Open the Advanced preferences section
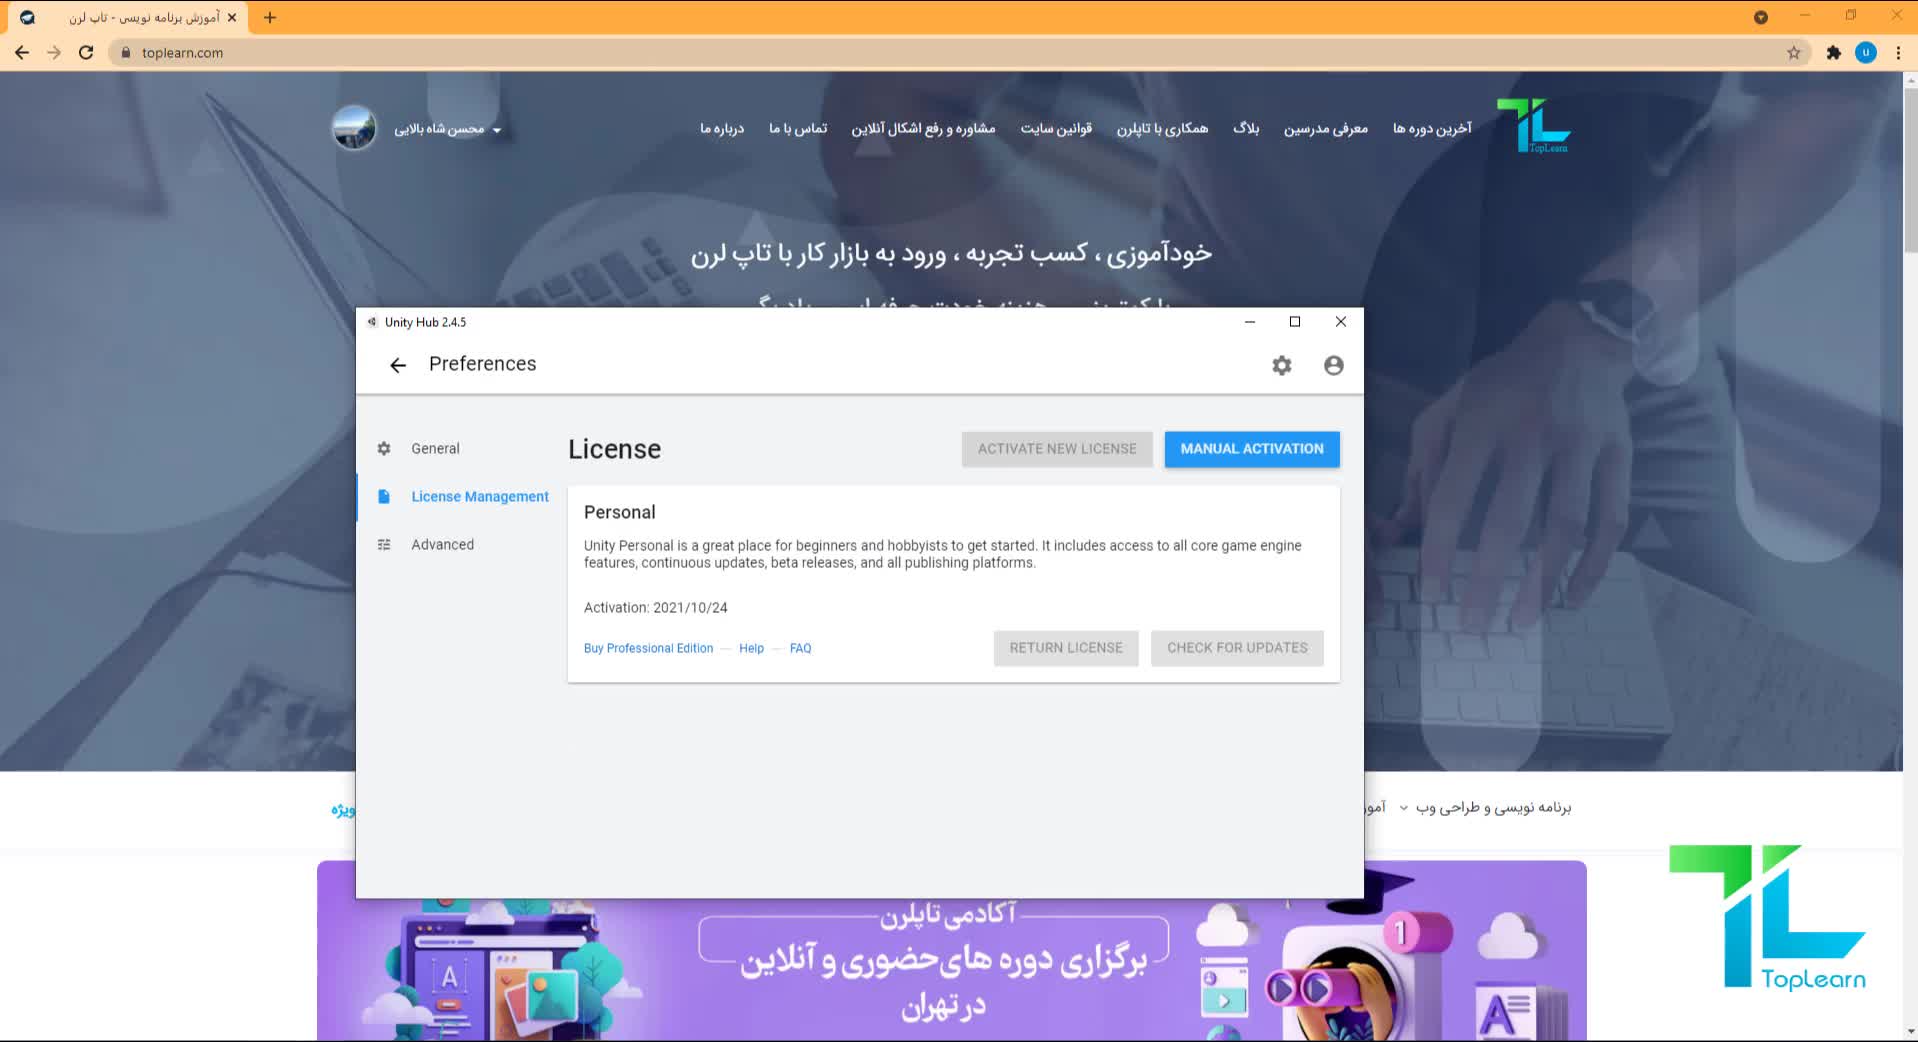 click(x=442, y=545)
